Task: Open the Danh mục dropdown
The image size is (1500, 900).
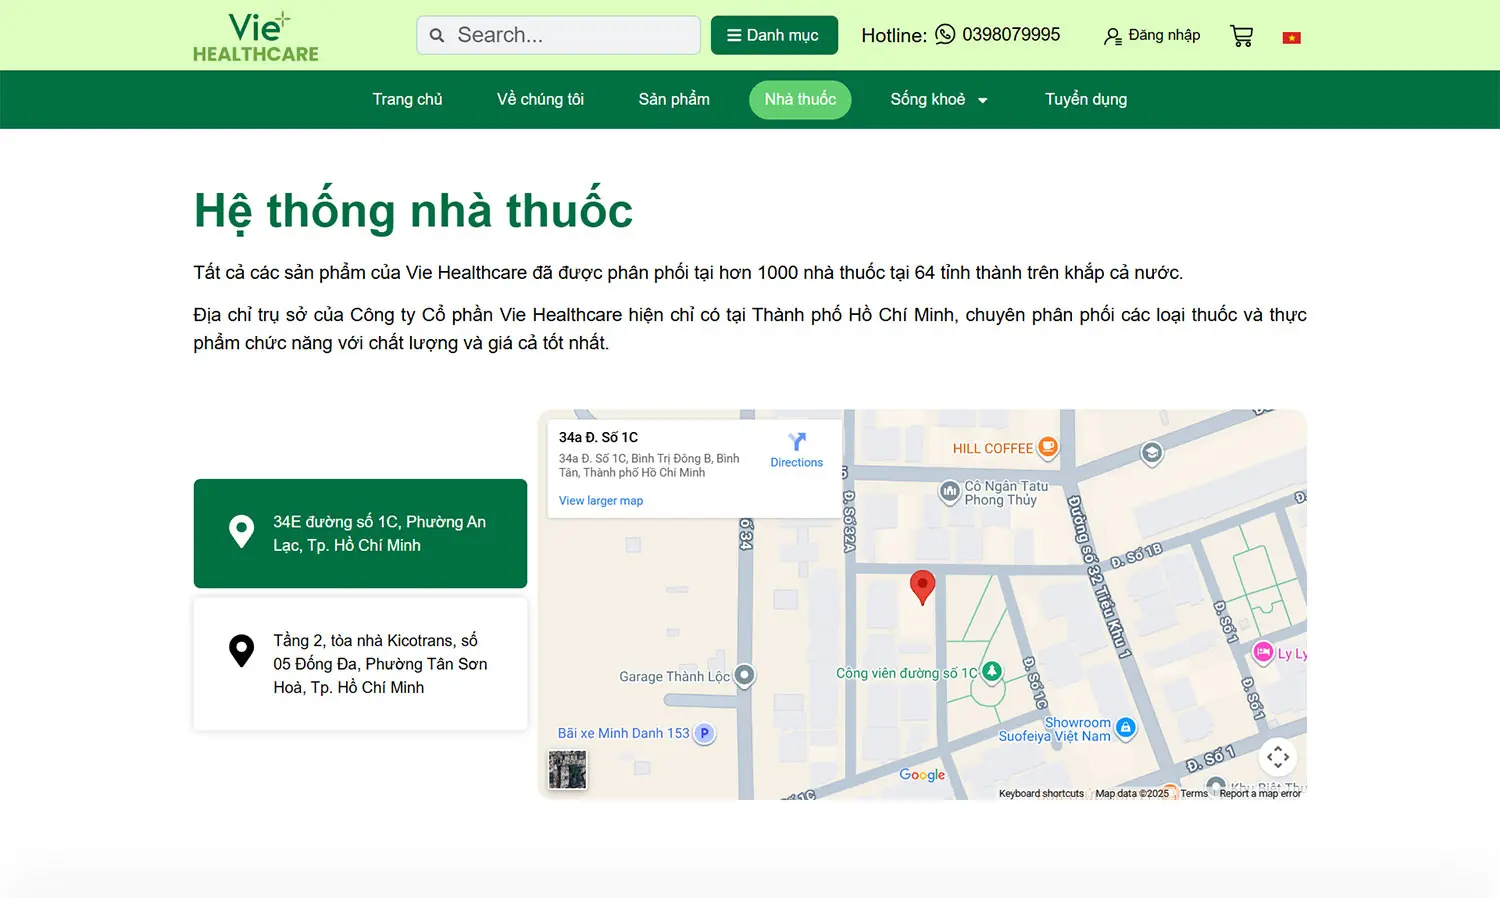Action: tap(774, 35)
